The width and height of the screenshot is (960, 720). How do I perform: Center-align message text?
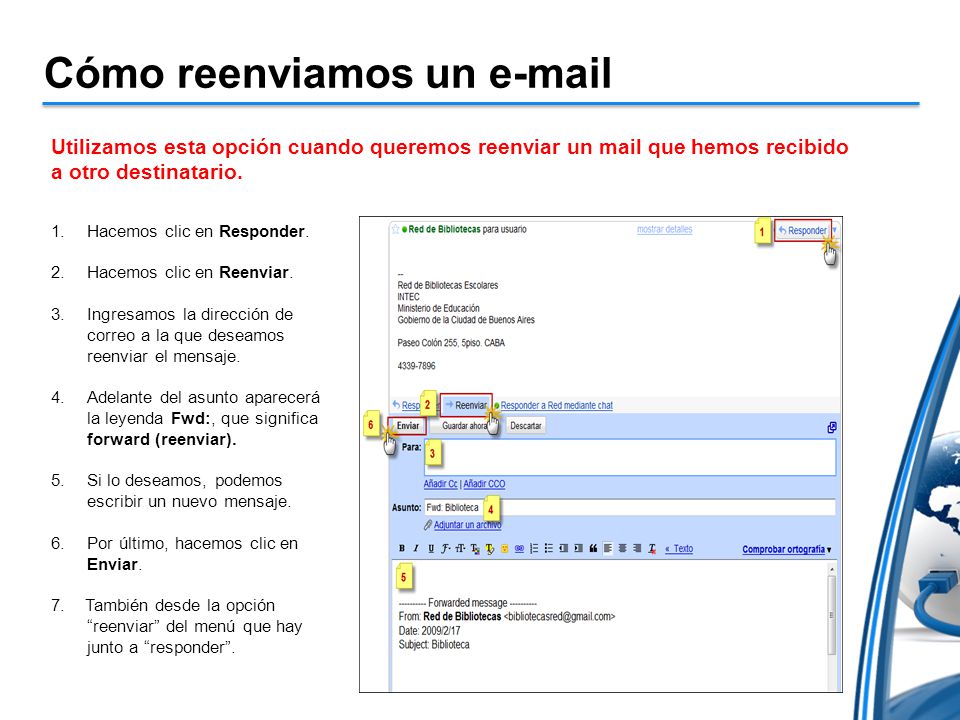point(623,549)
